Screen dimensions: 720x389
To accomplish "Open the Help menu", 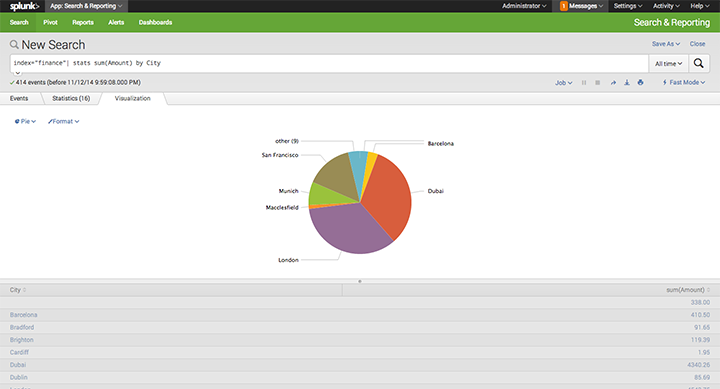I will (699, 6).
